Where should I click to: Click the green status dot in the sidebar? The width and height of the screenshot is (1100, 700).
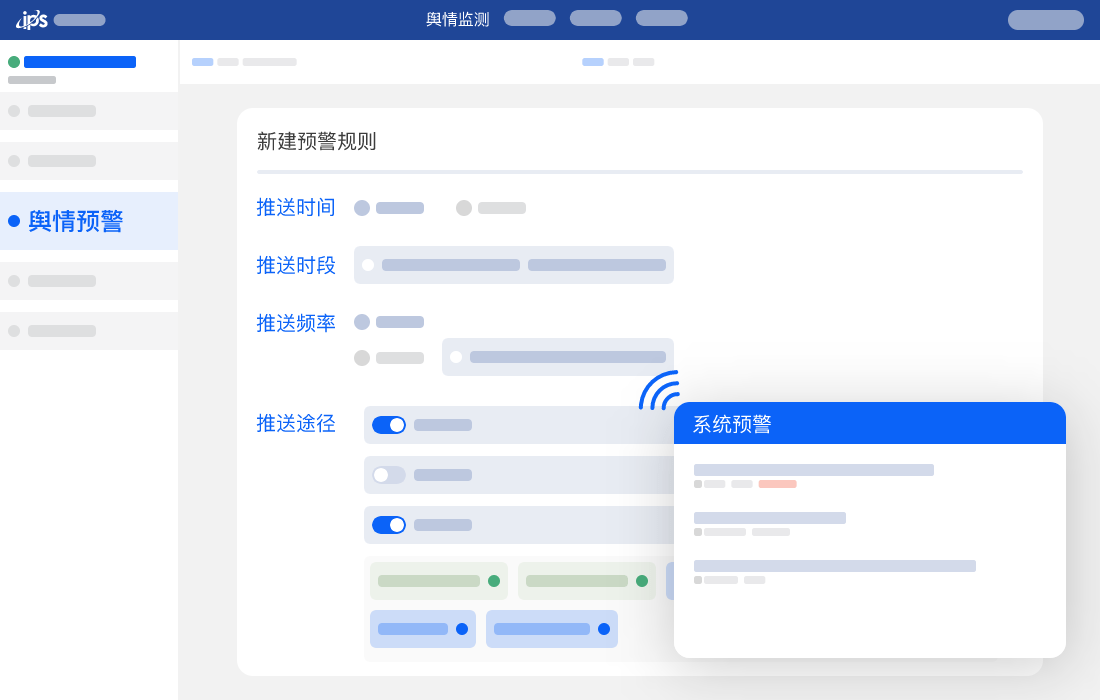[x=14, y=61]
